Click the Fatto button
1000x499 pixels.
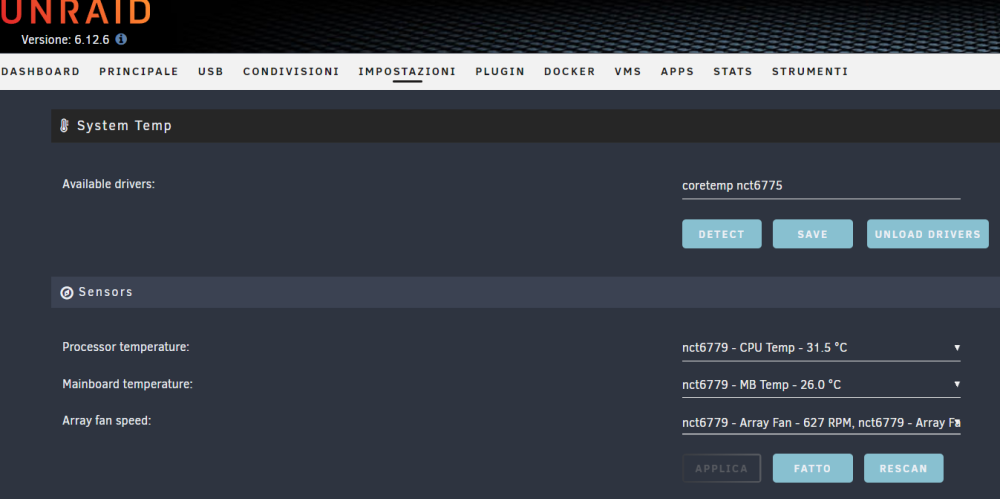point(812,468)
